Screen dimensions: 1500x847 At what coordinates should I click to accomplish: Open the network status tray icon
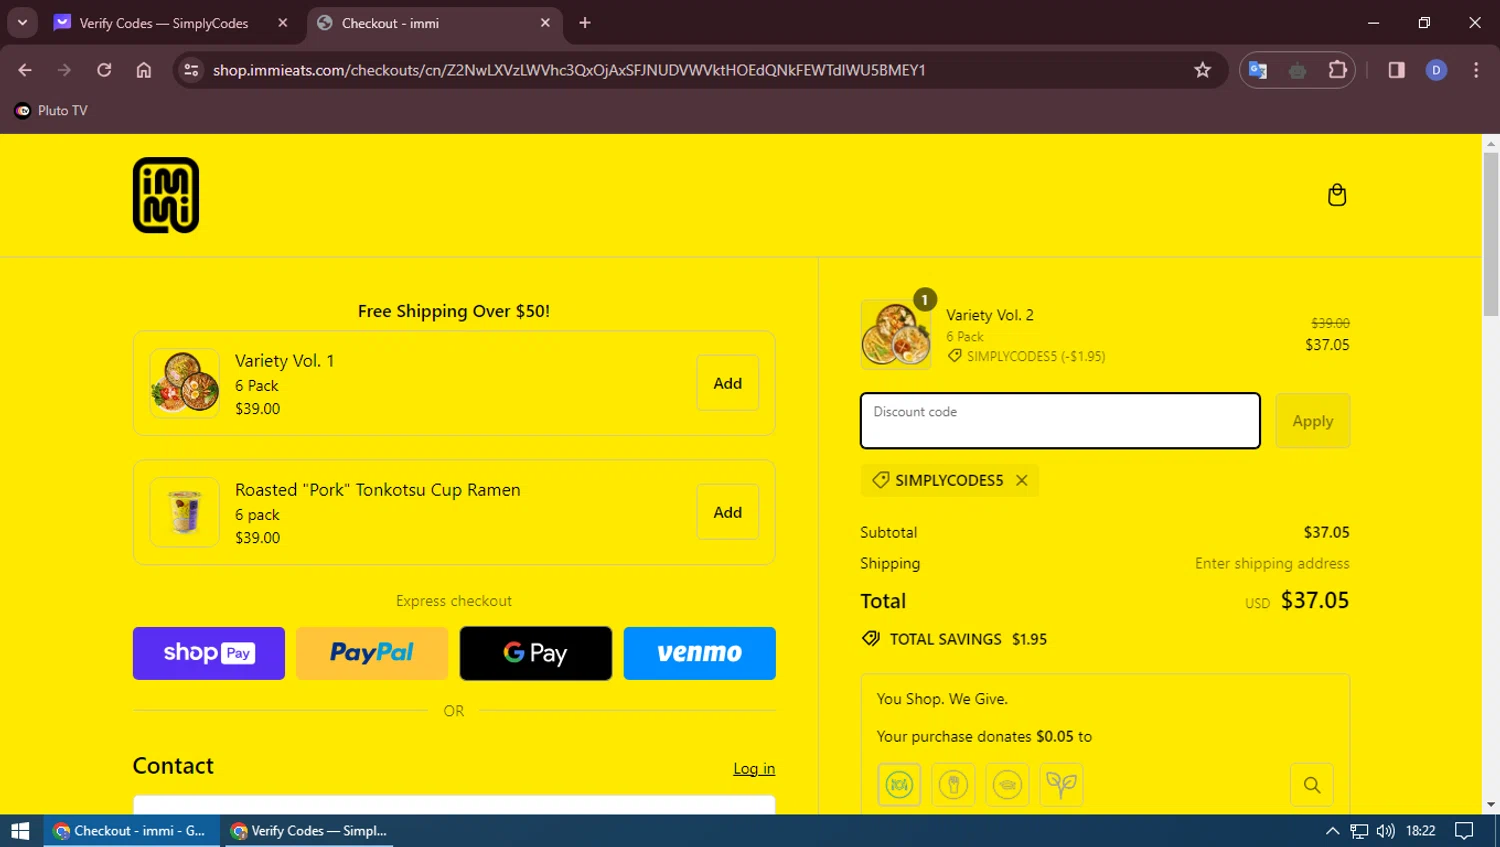(1359, 831)
